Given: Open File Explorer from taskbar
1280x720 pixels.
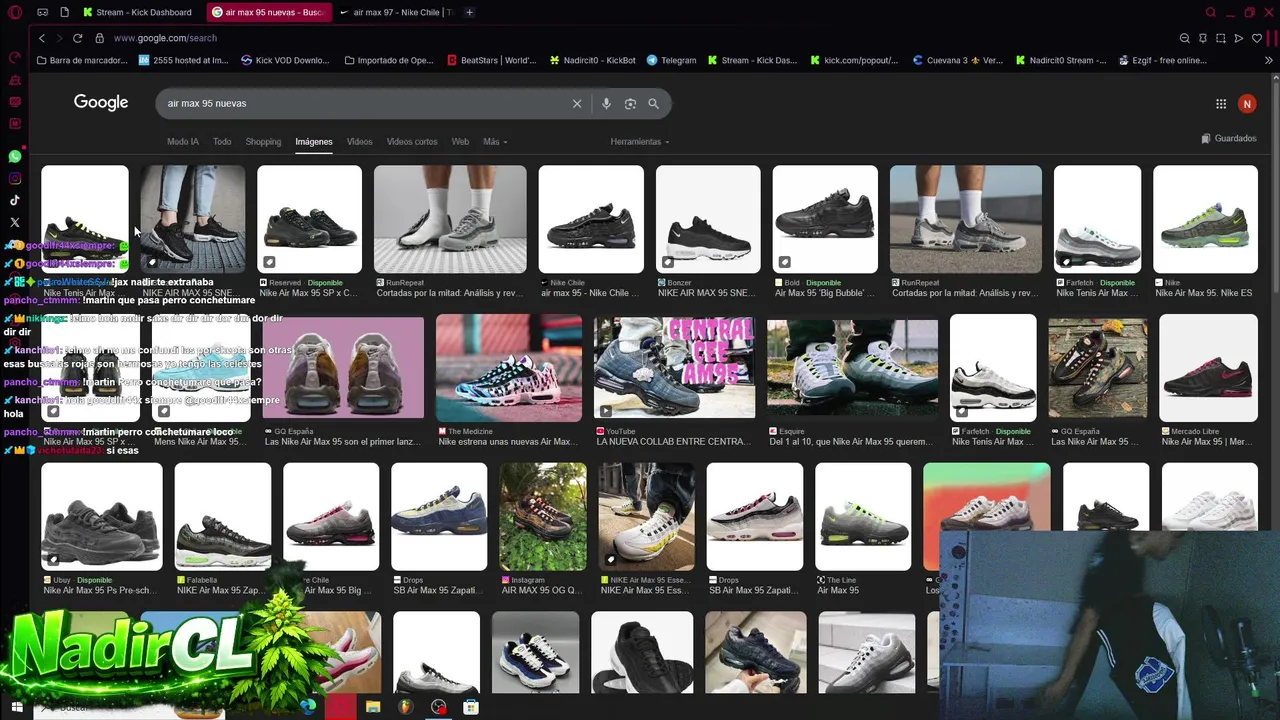Looking at the screenshot, I should tap(373, 707).
